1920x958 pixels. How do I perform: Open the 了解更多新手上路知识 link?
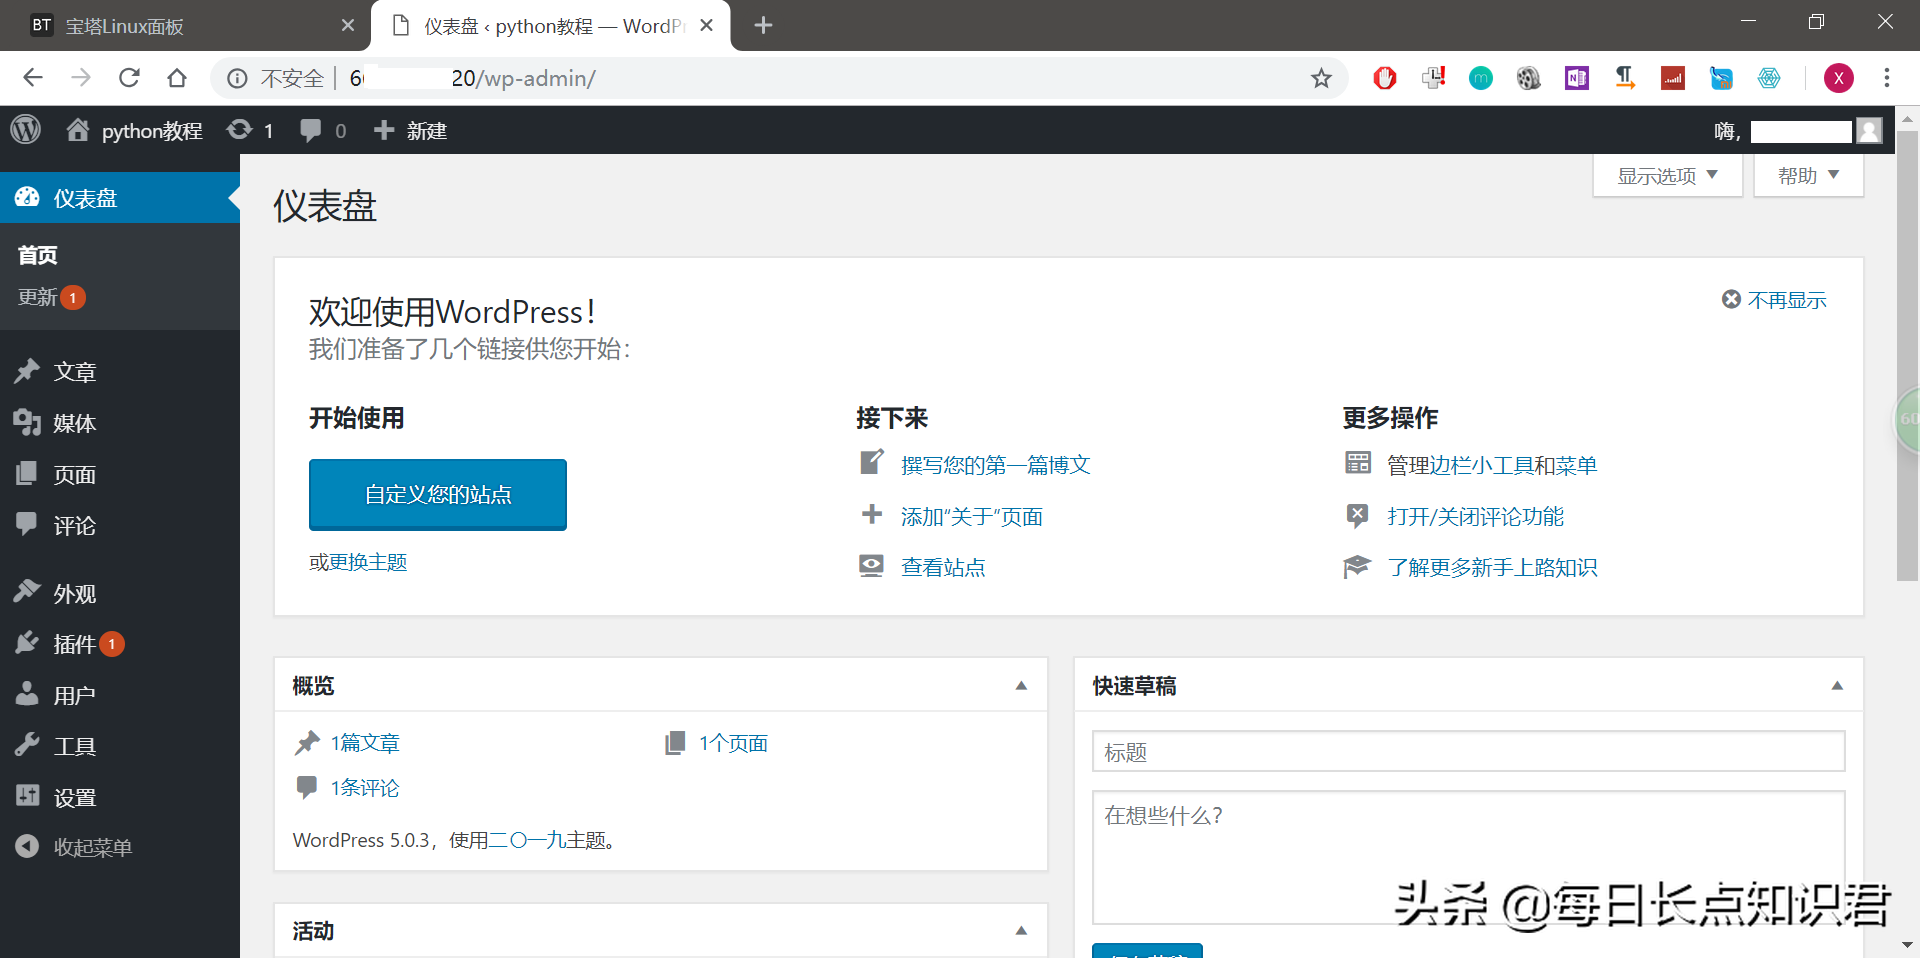pos(1492,568)
